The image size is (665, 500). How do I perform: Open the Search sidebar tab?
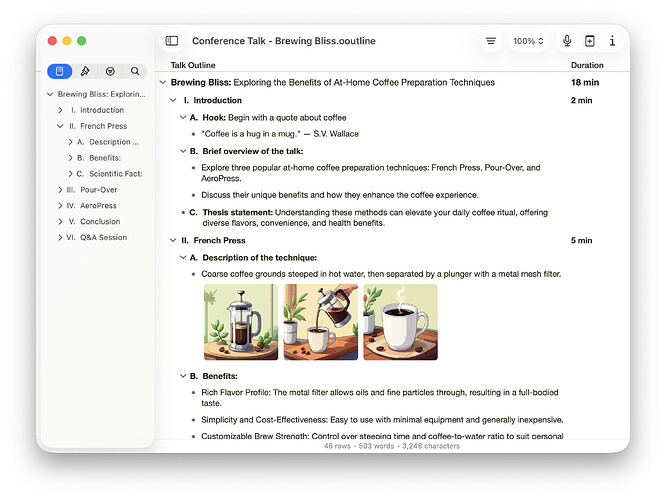coord(135,71)
